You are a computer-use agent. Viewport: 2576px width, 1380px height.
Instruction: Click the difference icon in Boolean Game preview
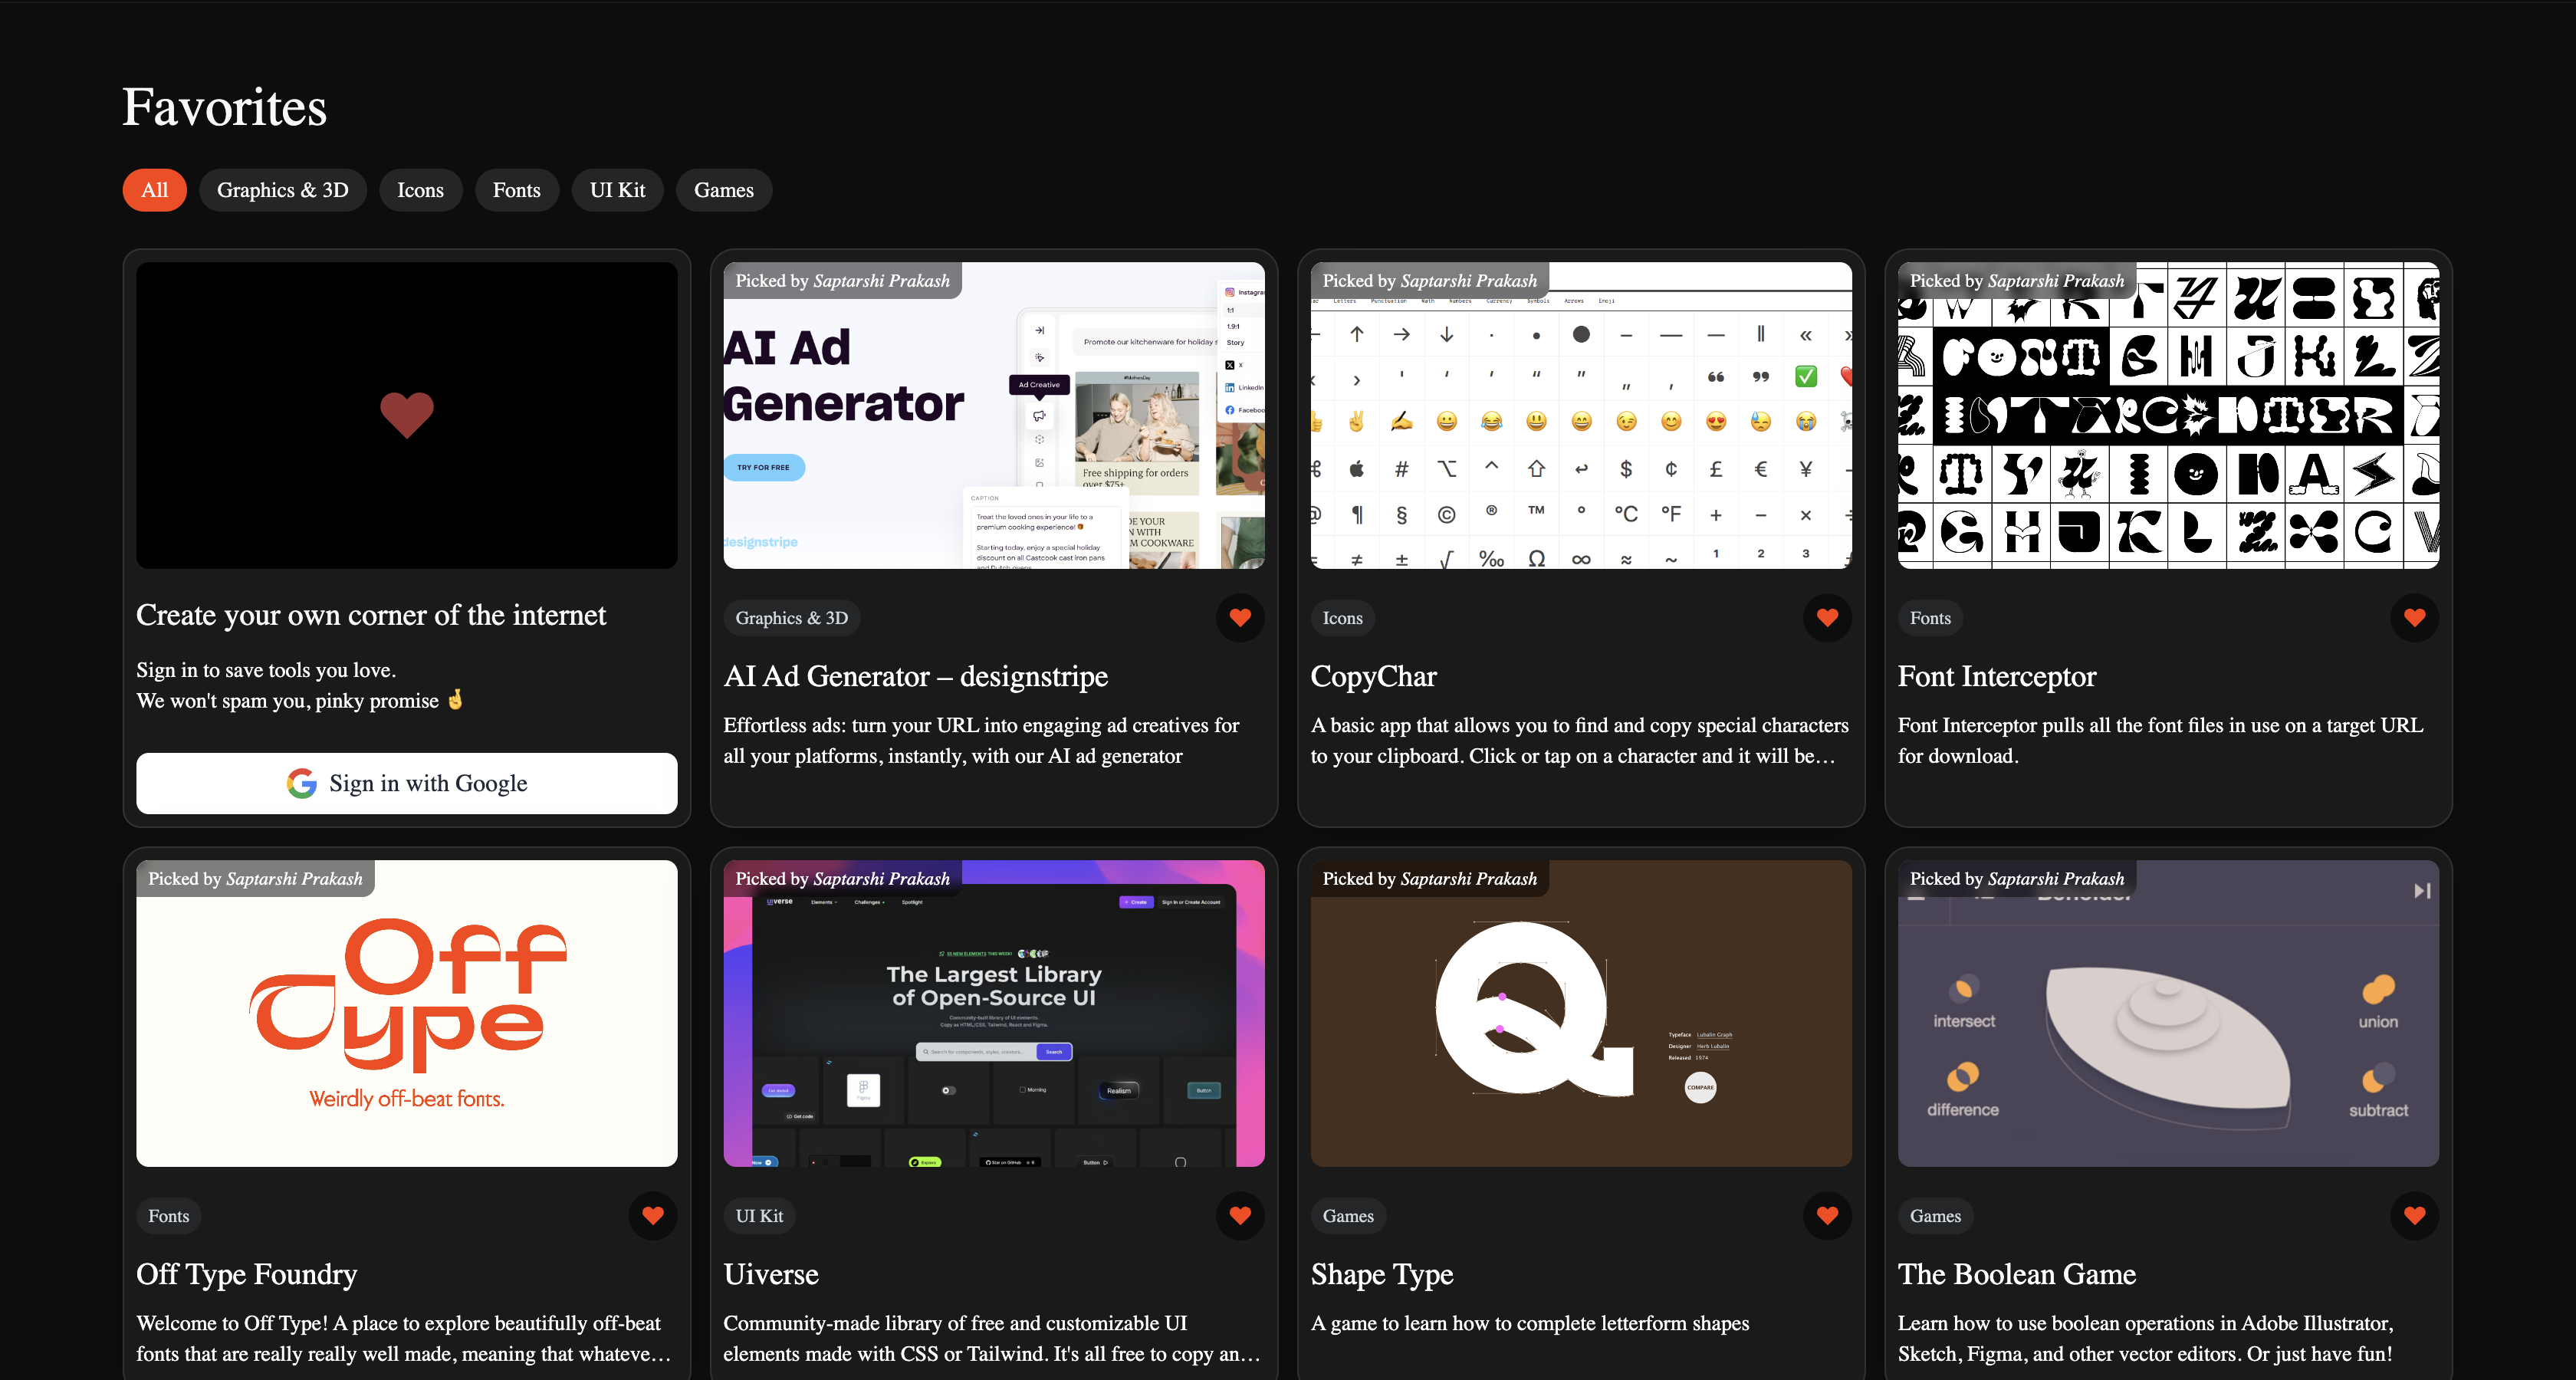coord(1963,1077)
